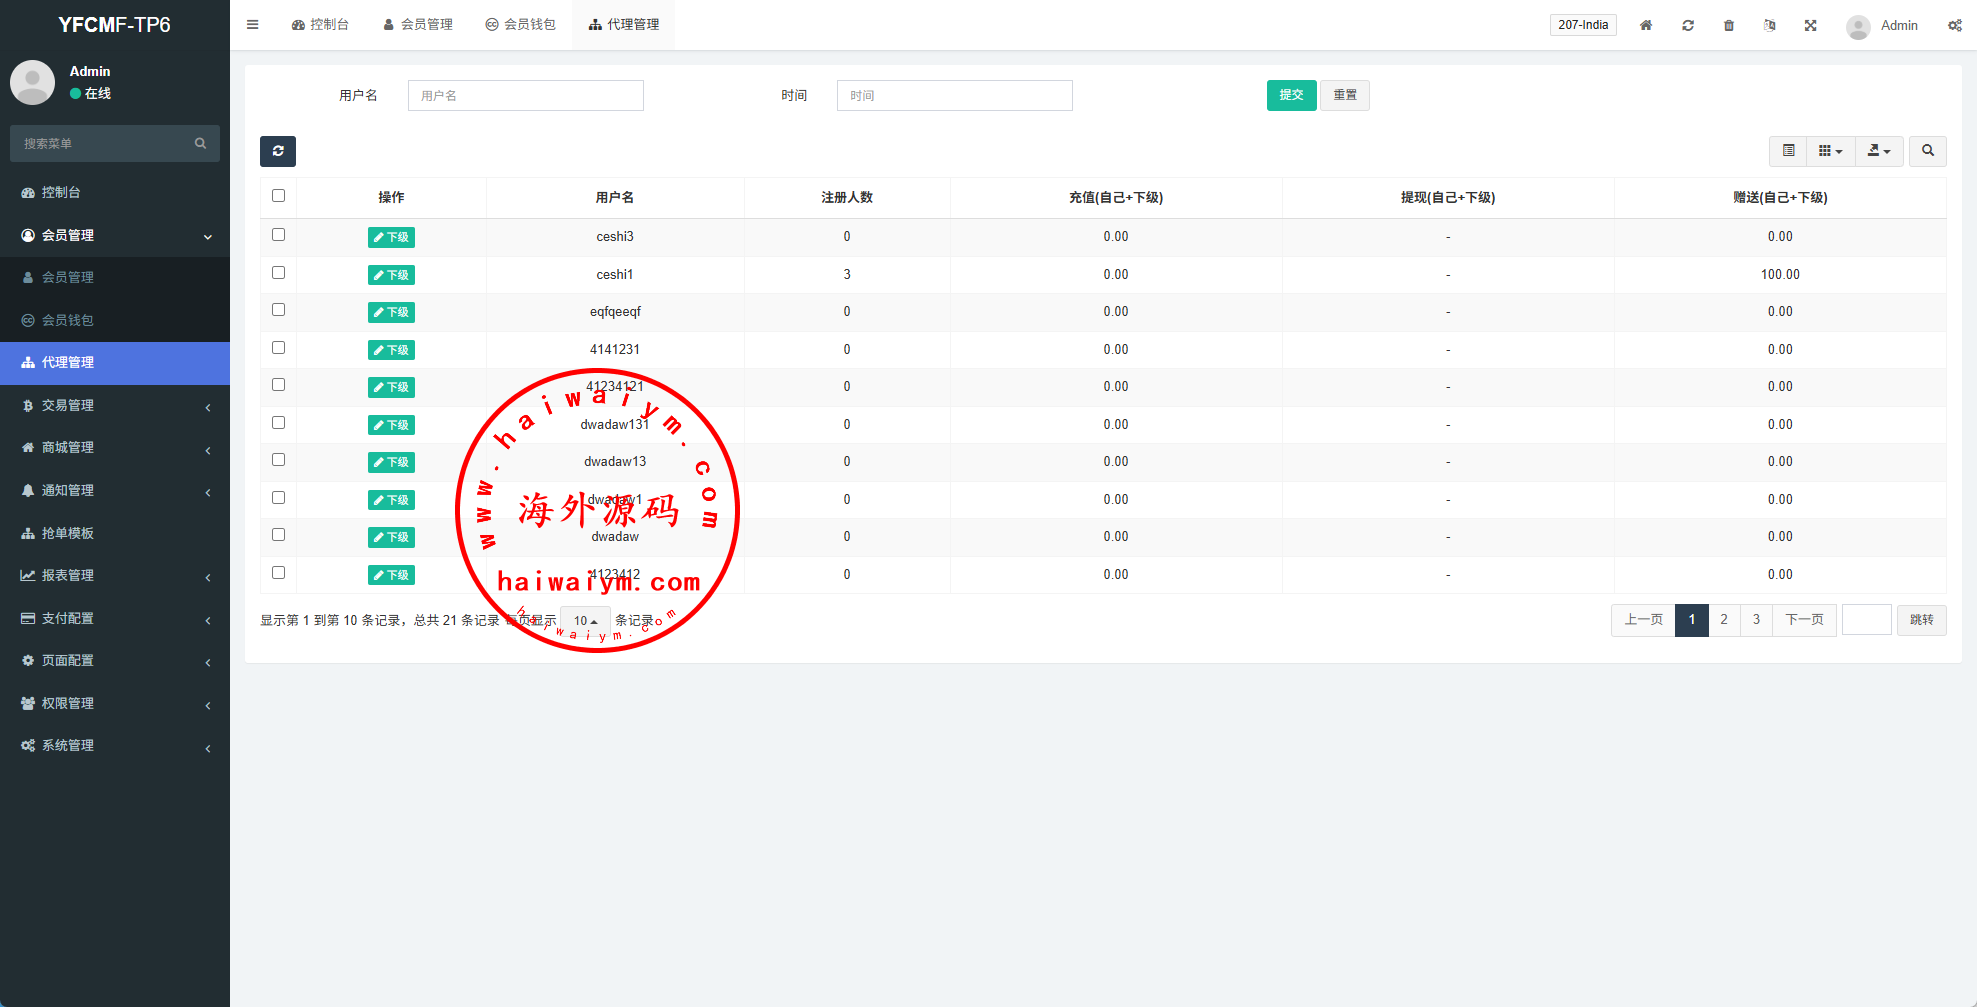Open the export data dropdown
The height and width of the screenshot is (1007, 1977).
tap(1879, 151)
